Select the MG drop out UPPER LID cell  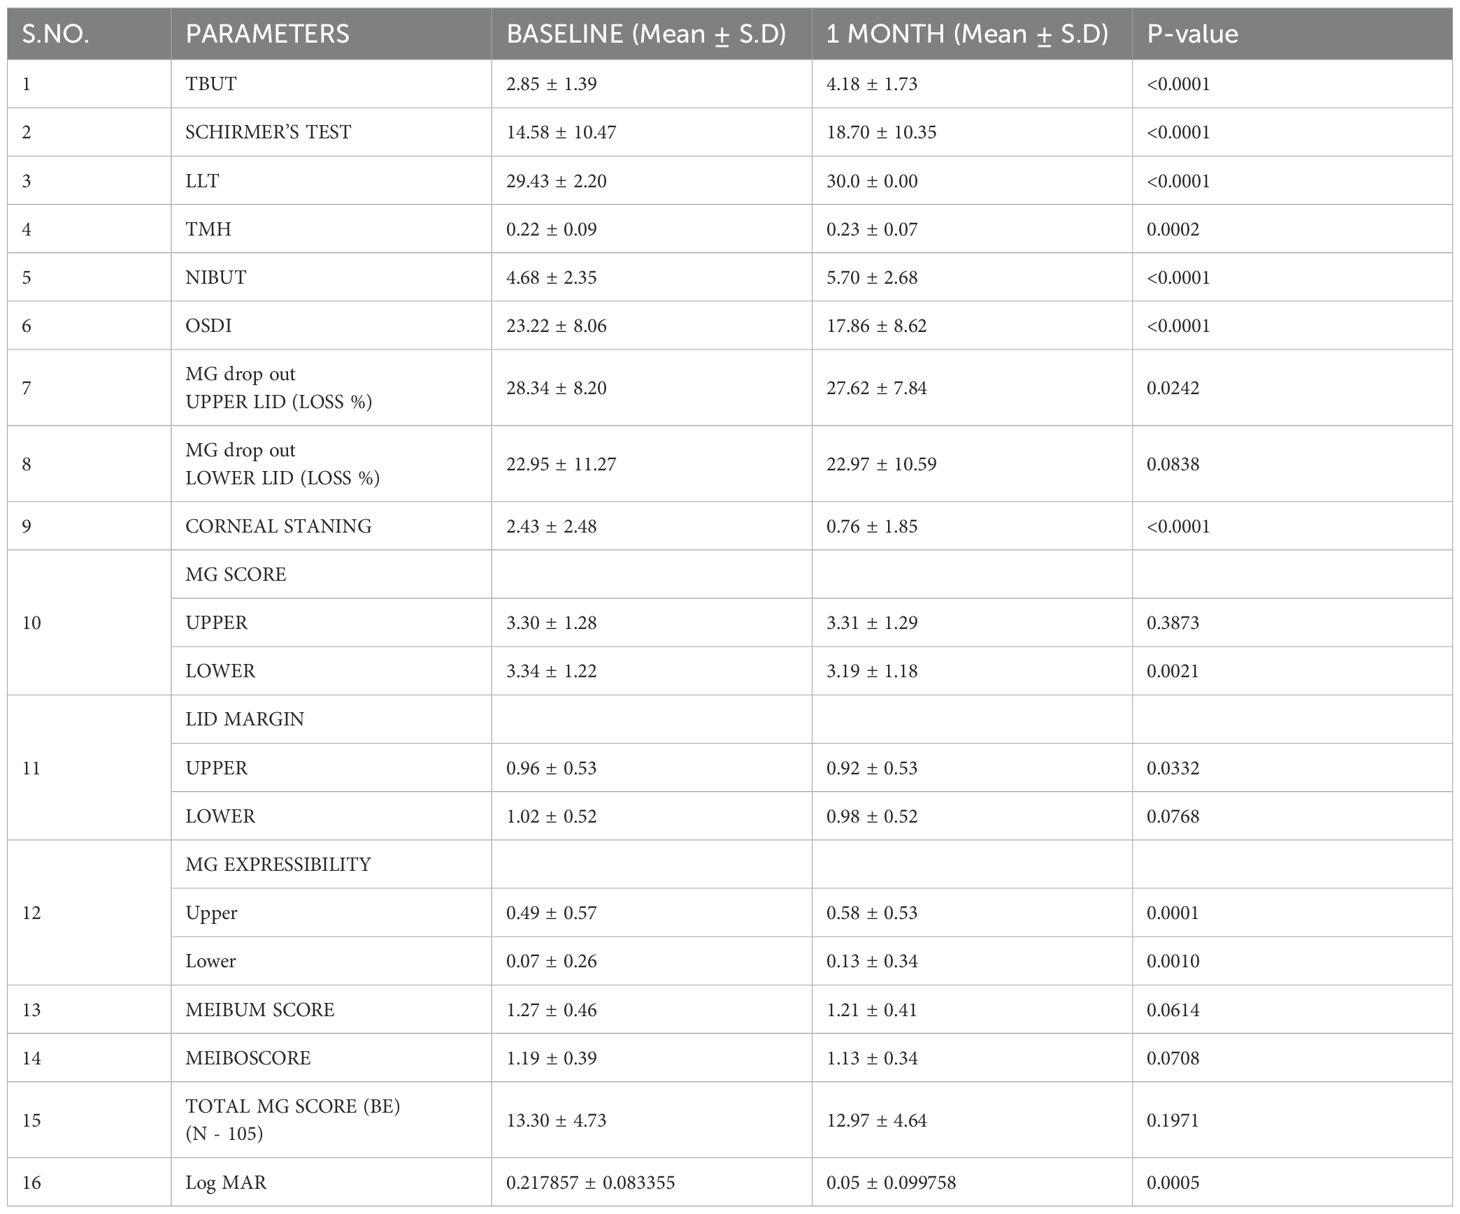coord(278,388)
